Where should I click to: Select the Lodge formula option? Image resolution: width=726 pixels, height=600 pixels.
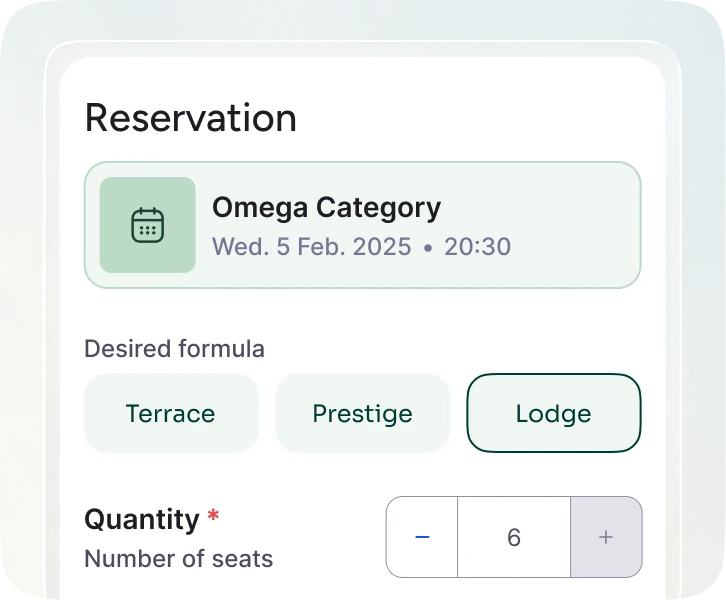(x=554, y=413)
